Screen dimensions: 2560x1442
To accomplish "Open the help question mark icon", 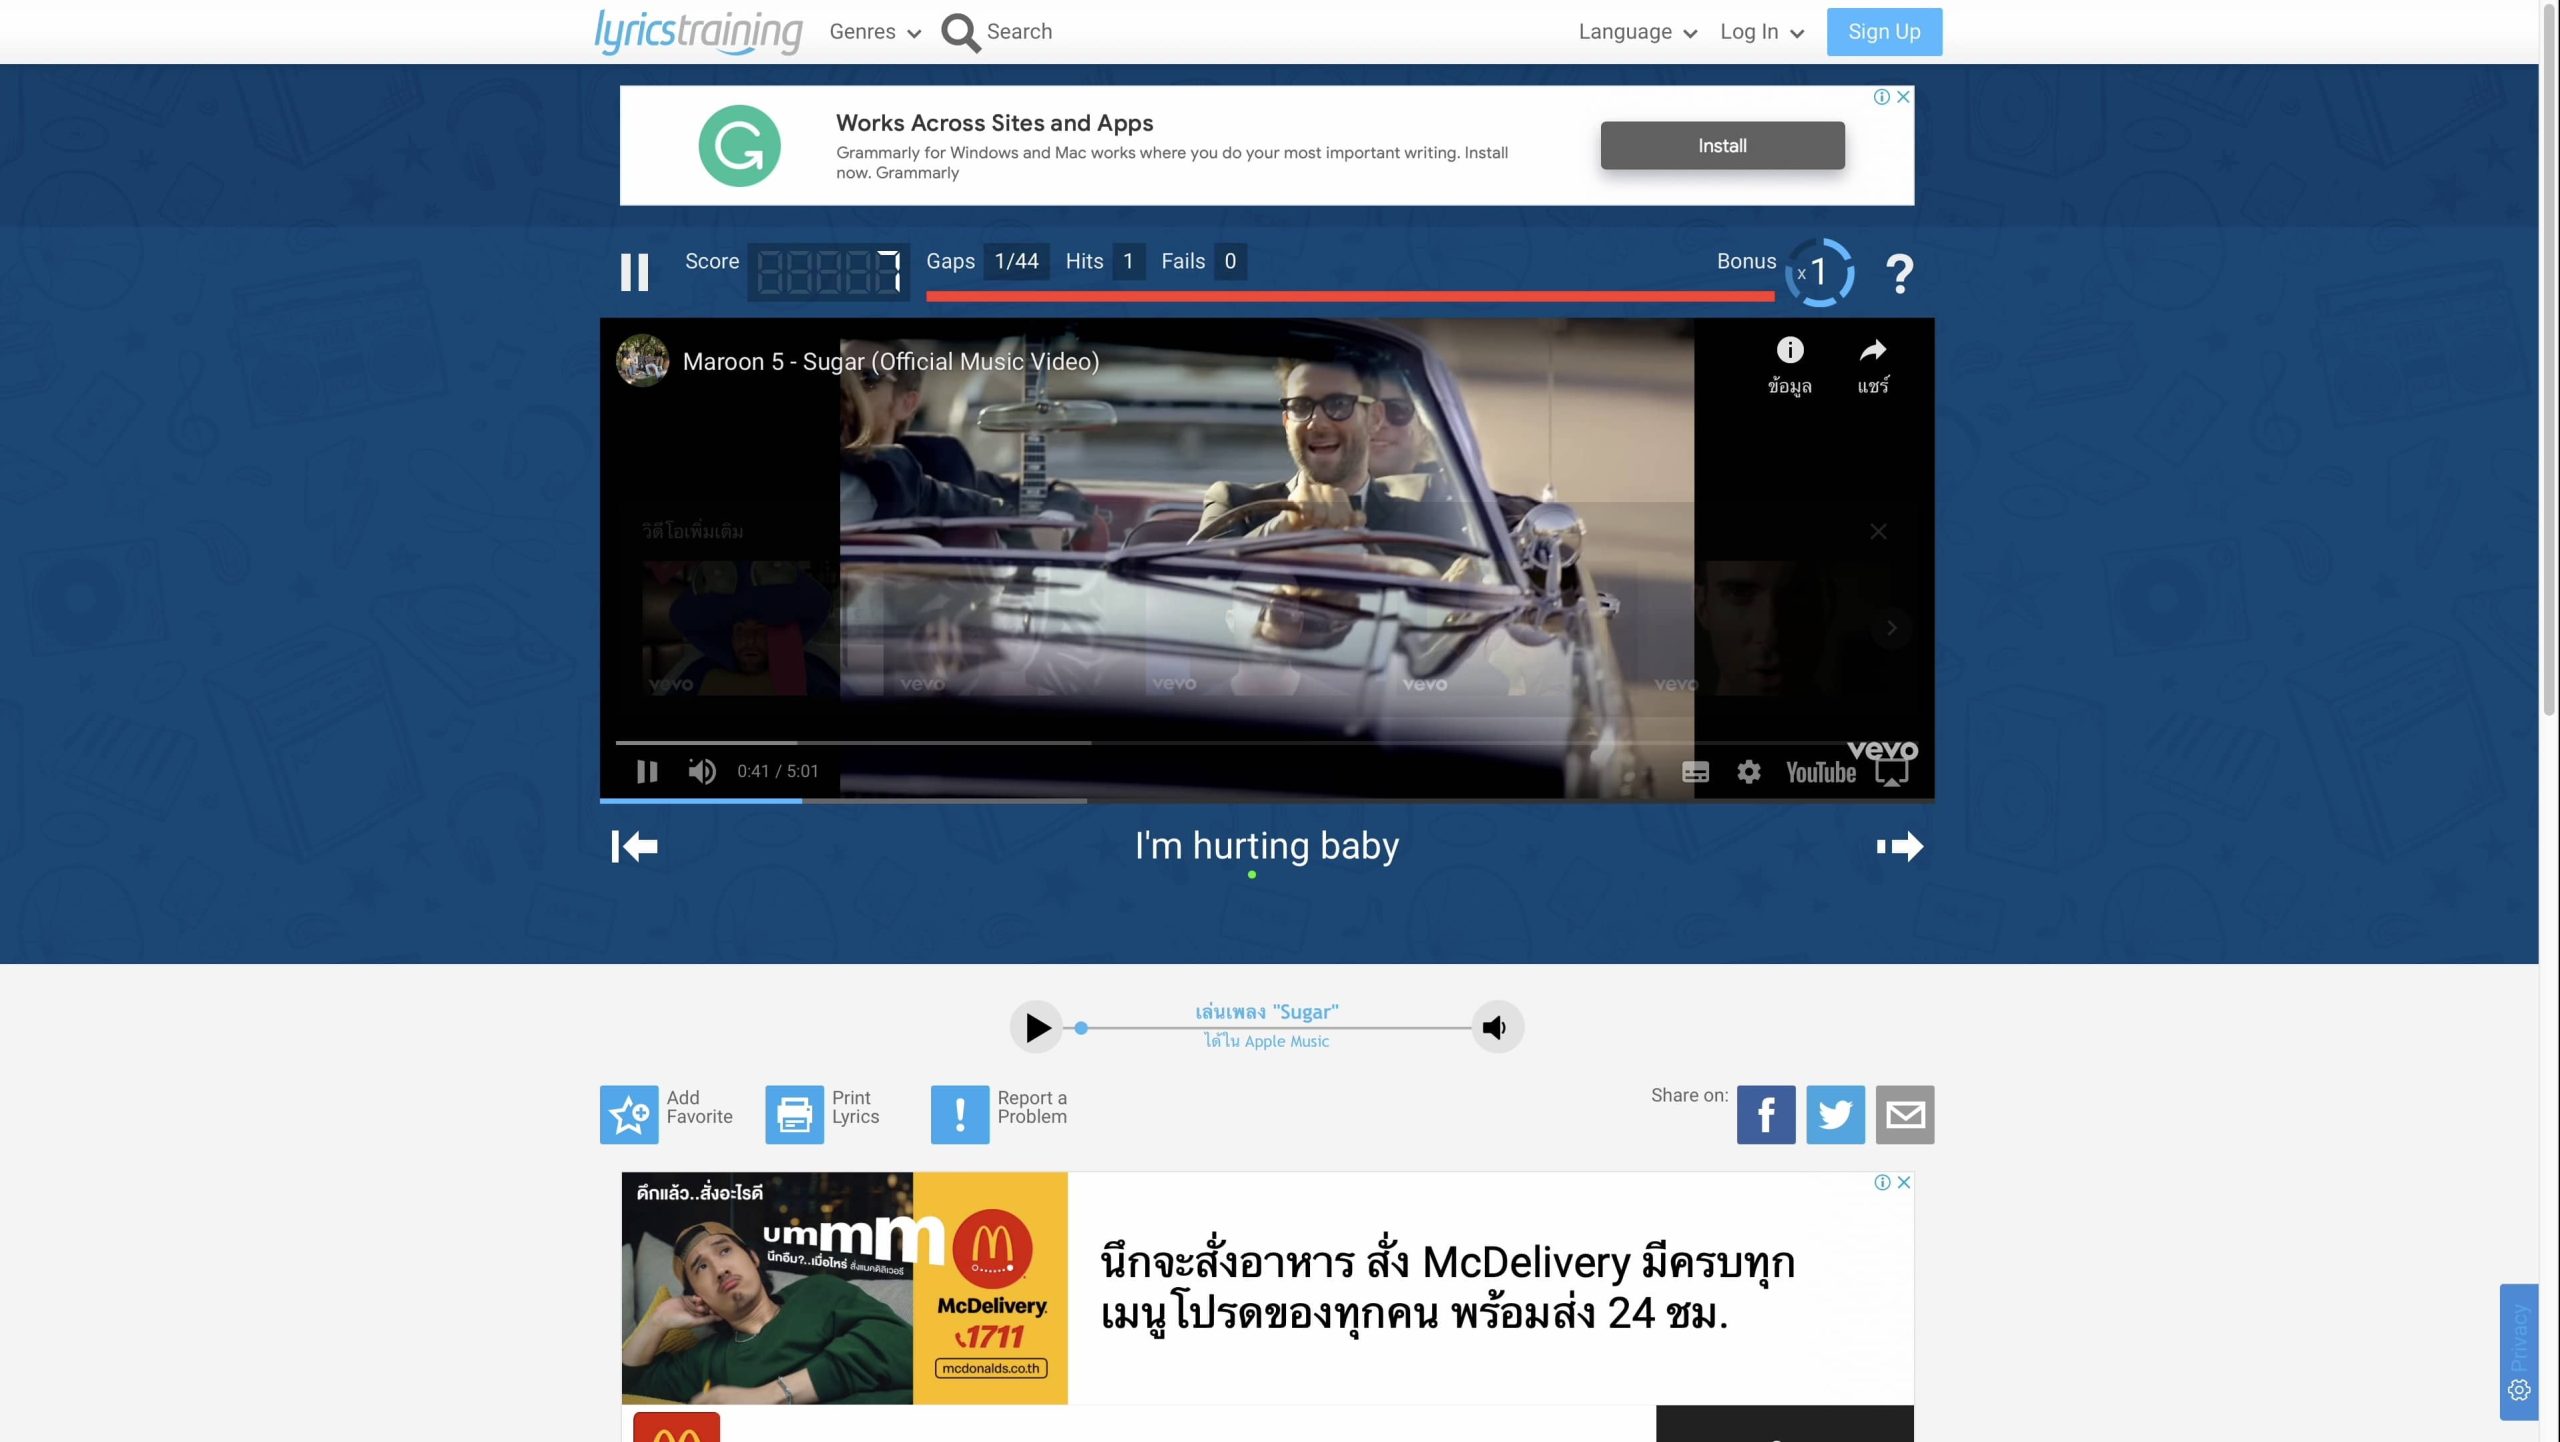I will pyautogui.click(x=1899, y=272).
